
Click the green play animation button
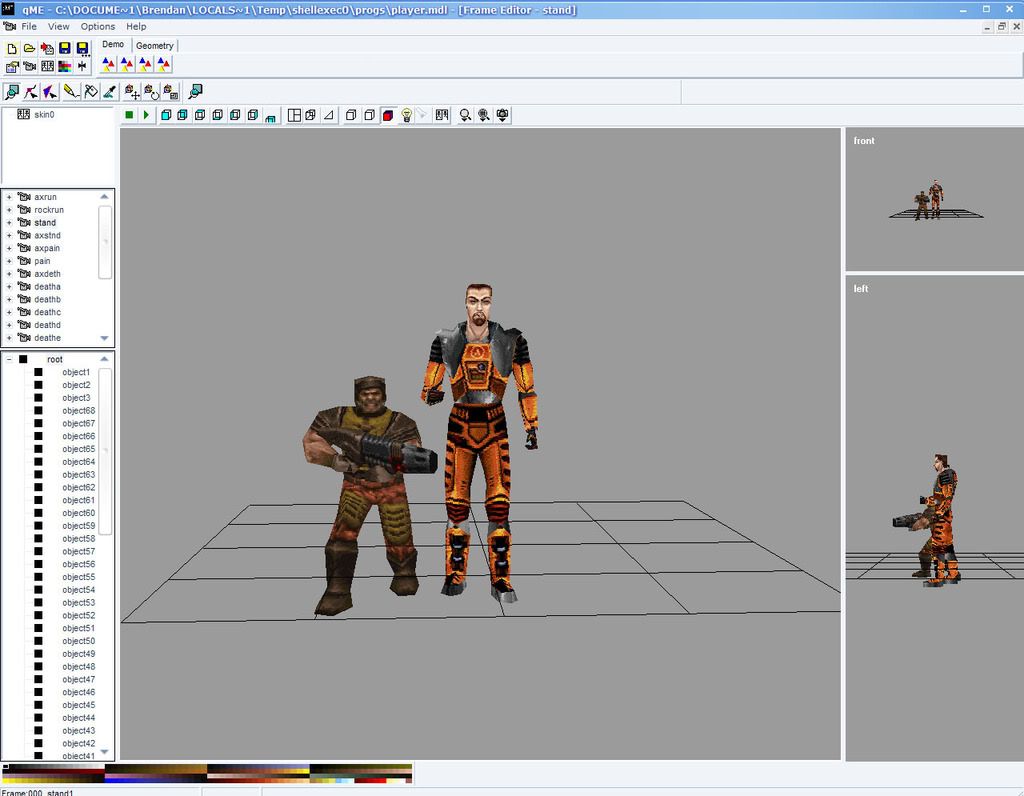146,116
